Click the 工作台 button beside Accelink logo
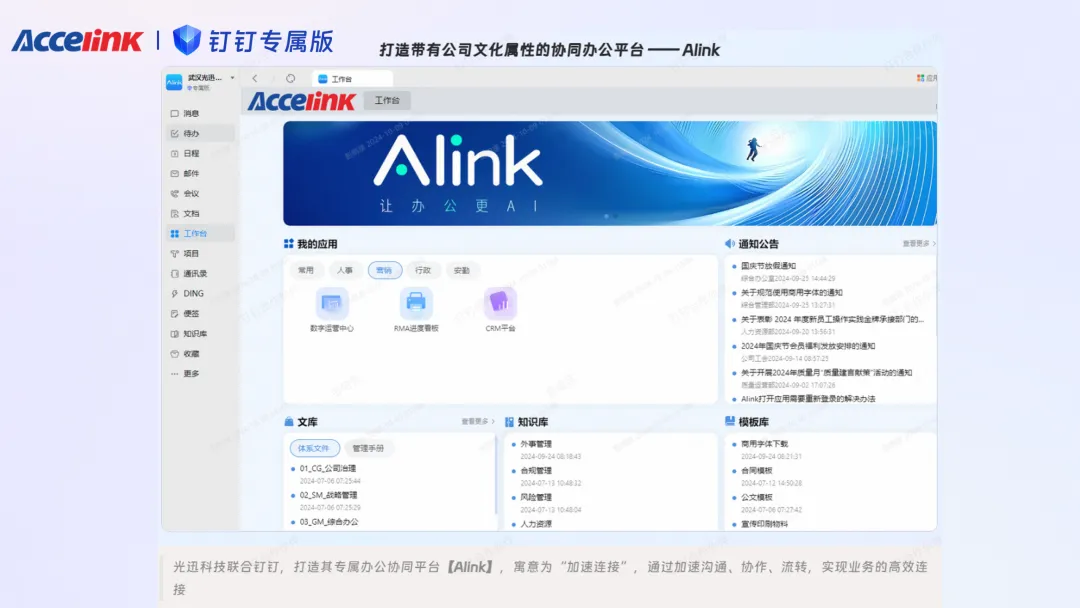 (387, 101)
